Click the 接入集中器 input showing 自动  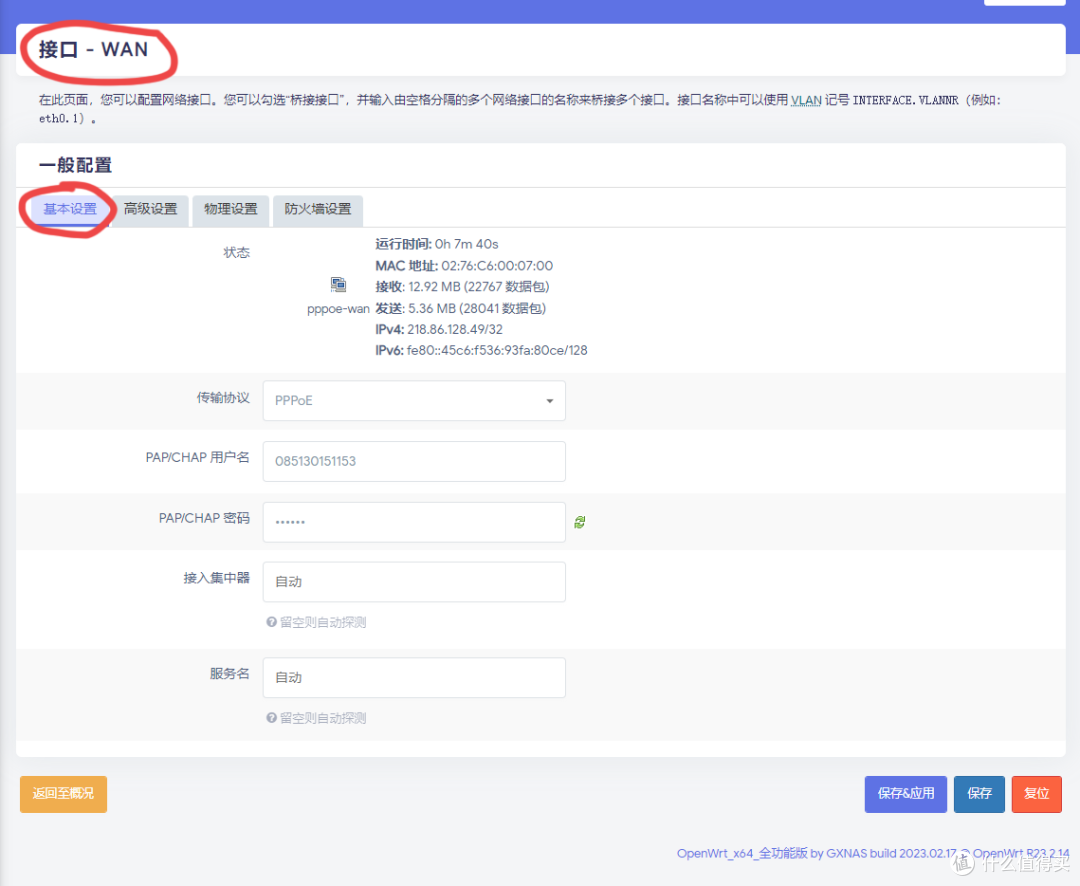point(414,581)
